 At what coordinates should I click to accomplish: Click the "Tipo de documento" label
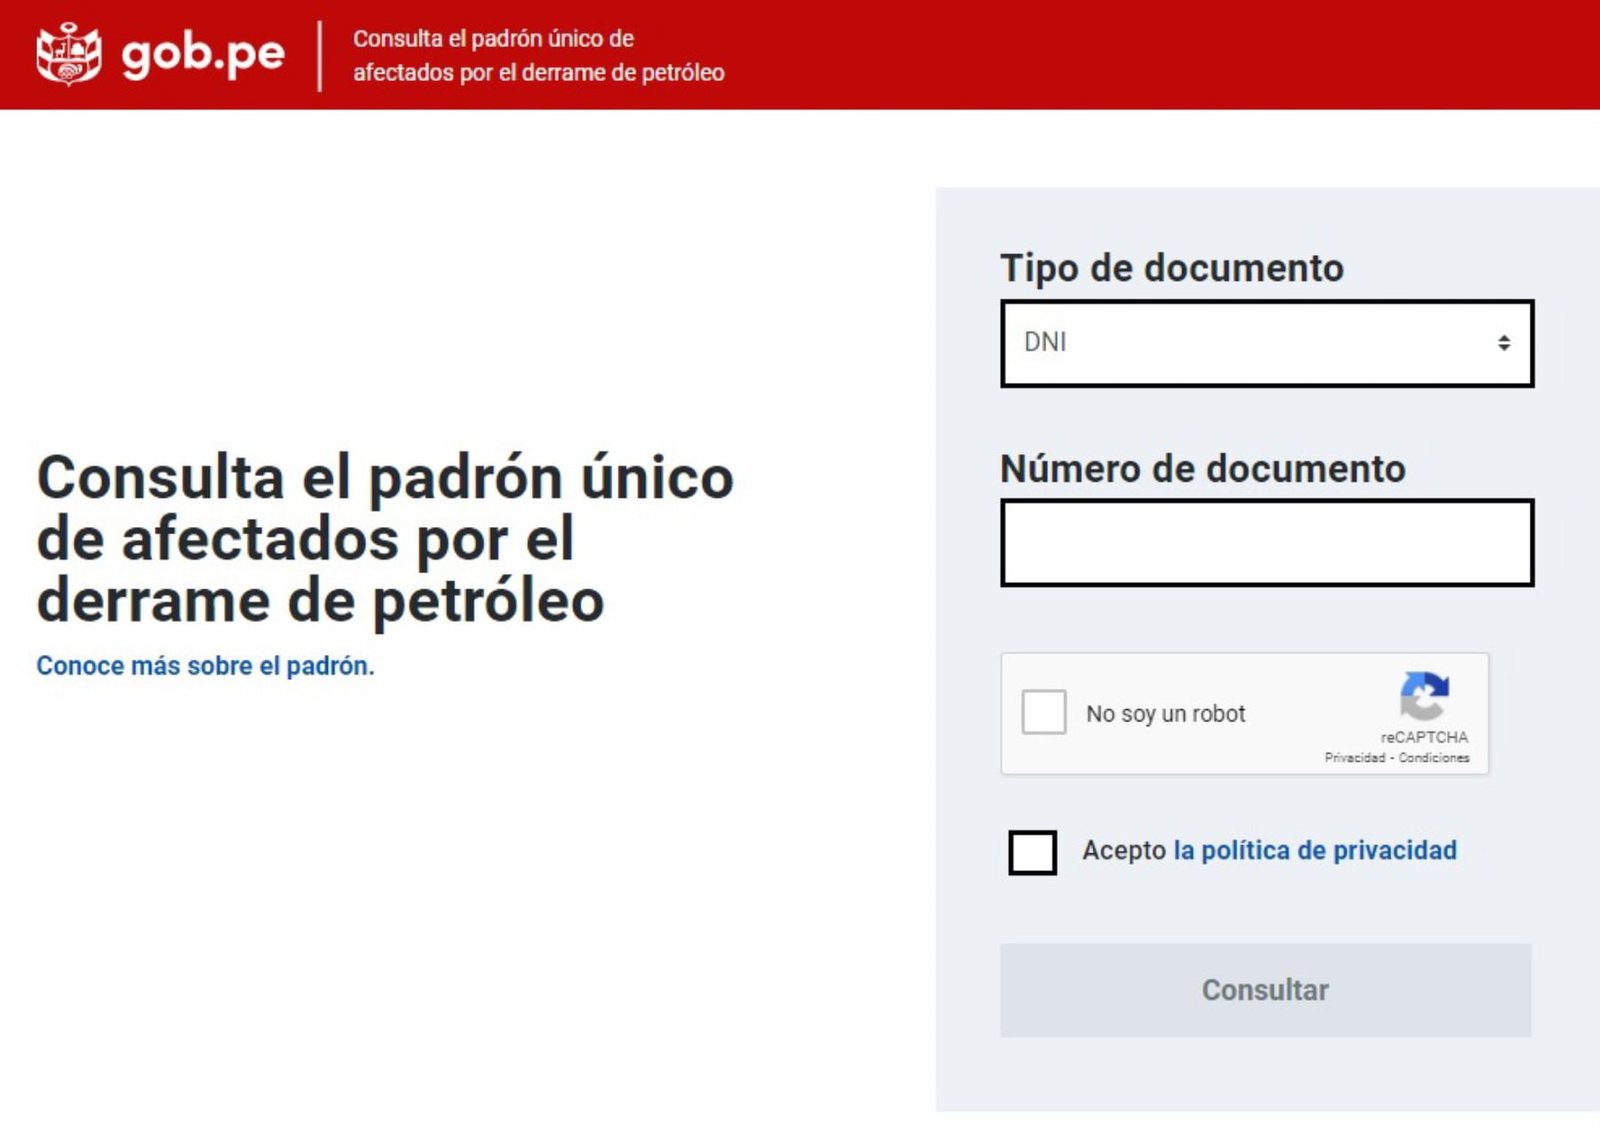tap(1171, 268)
